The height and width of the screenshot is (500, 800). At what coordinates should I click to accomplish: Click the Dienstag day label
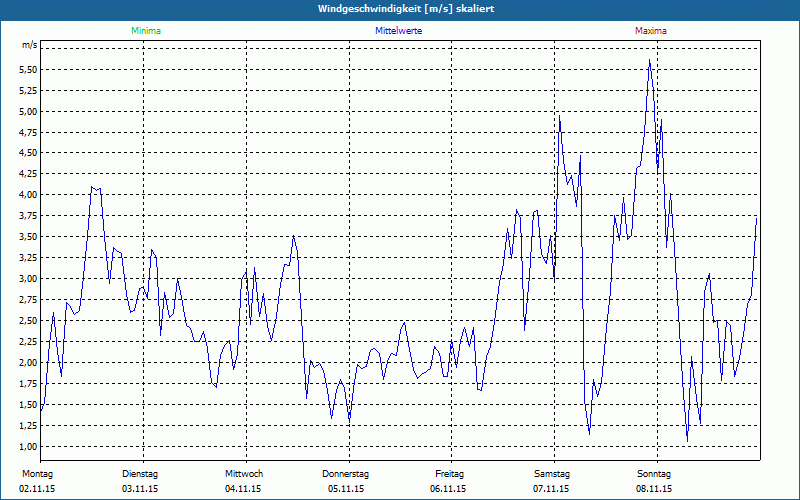pos(140,474)
